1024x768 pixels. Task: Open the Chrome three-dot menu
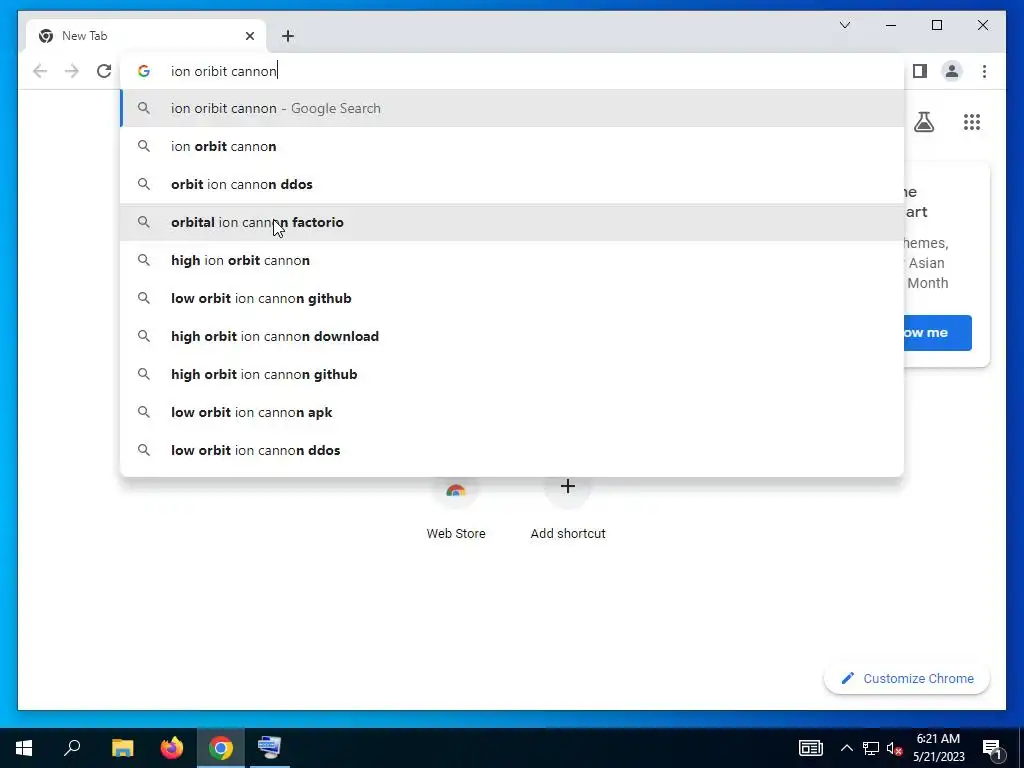(984, 71)
